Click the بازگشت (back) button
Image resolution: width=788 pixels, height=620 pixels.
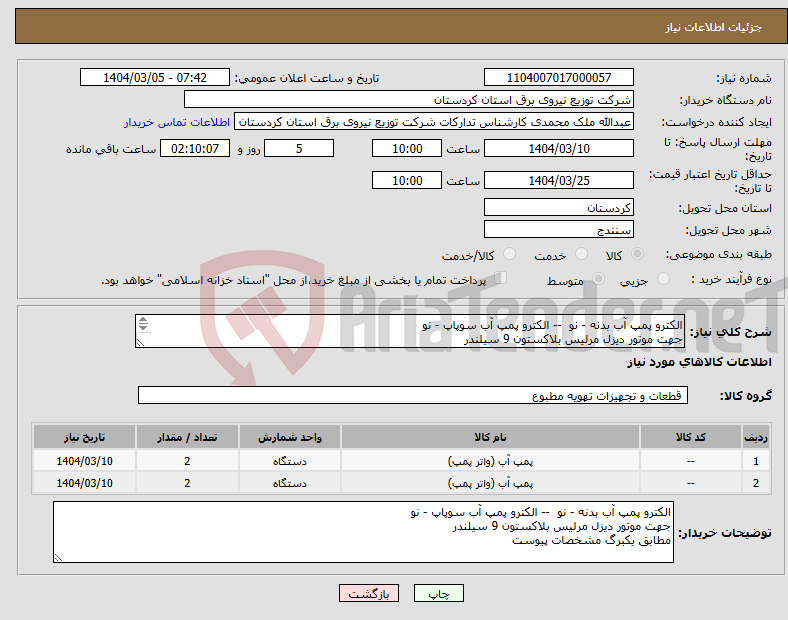(x=369, y=593)
